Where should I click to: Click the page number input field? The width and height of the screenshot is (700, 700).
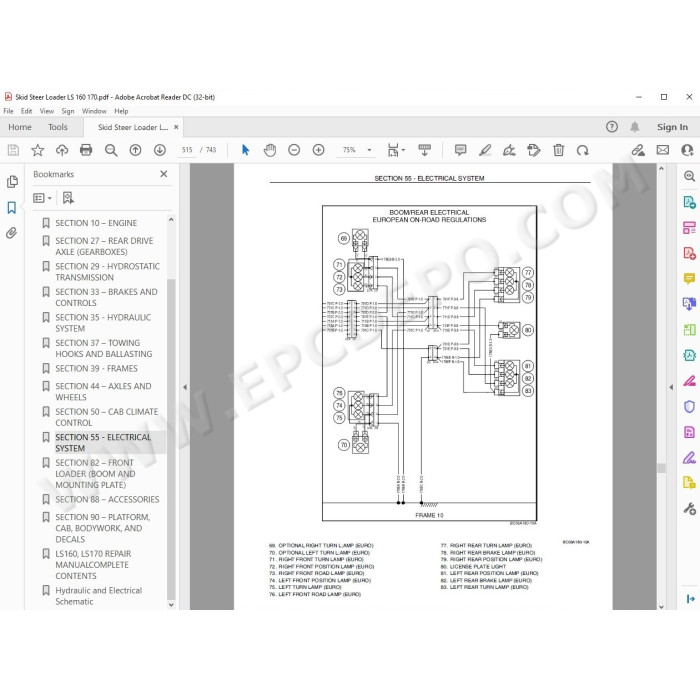pos(187,150)
